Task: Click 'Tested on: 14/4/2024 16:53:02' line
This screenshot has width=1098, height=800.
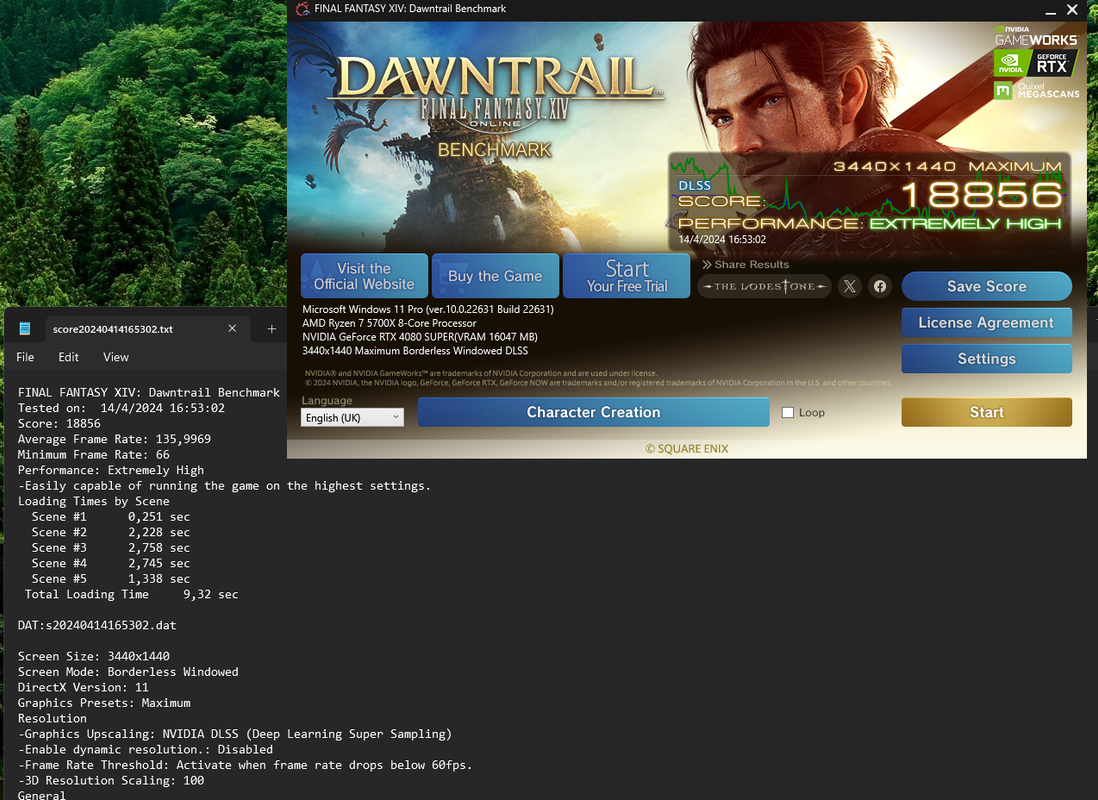Action: coord(121,408)
